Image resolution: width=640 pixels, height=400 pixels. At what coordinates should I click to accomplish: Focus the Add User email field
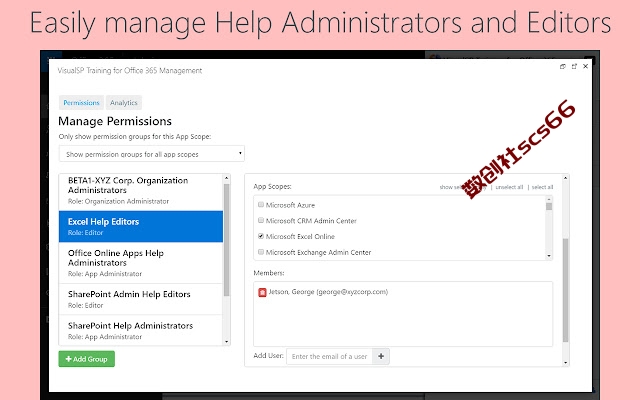[329, 356]
